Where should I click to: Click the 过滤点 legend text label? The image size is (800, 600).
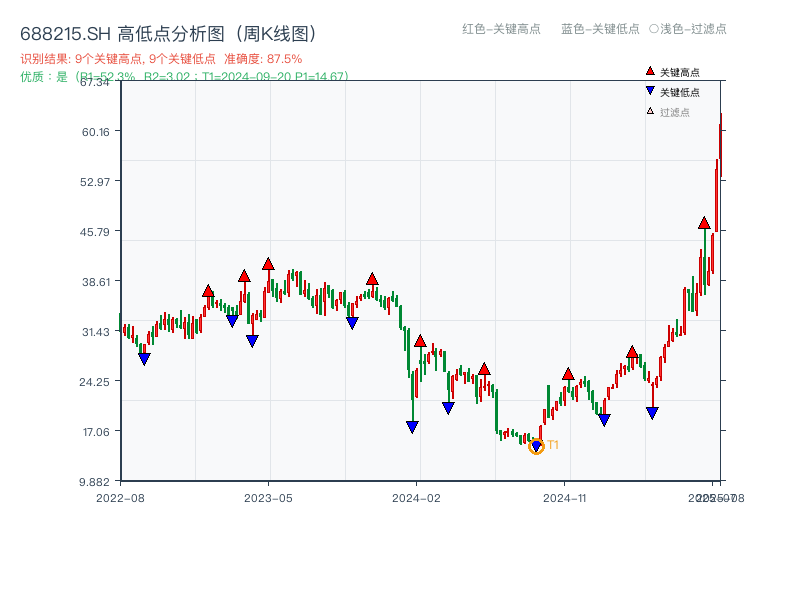click(675, 112)
